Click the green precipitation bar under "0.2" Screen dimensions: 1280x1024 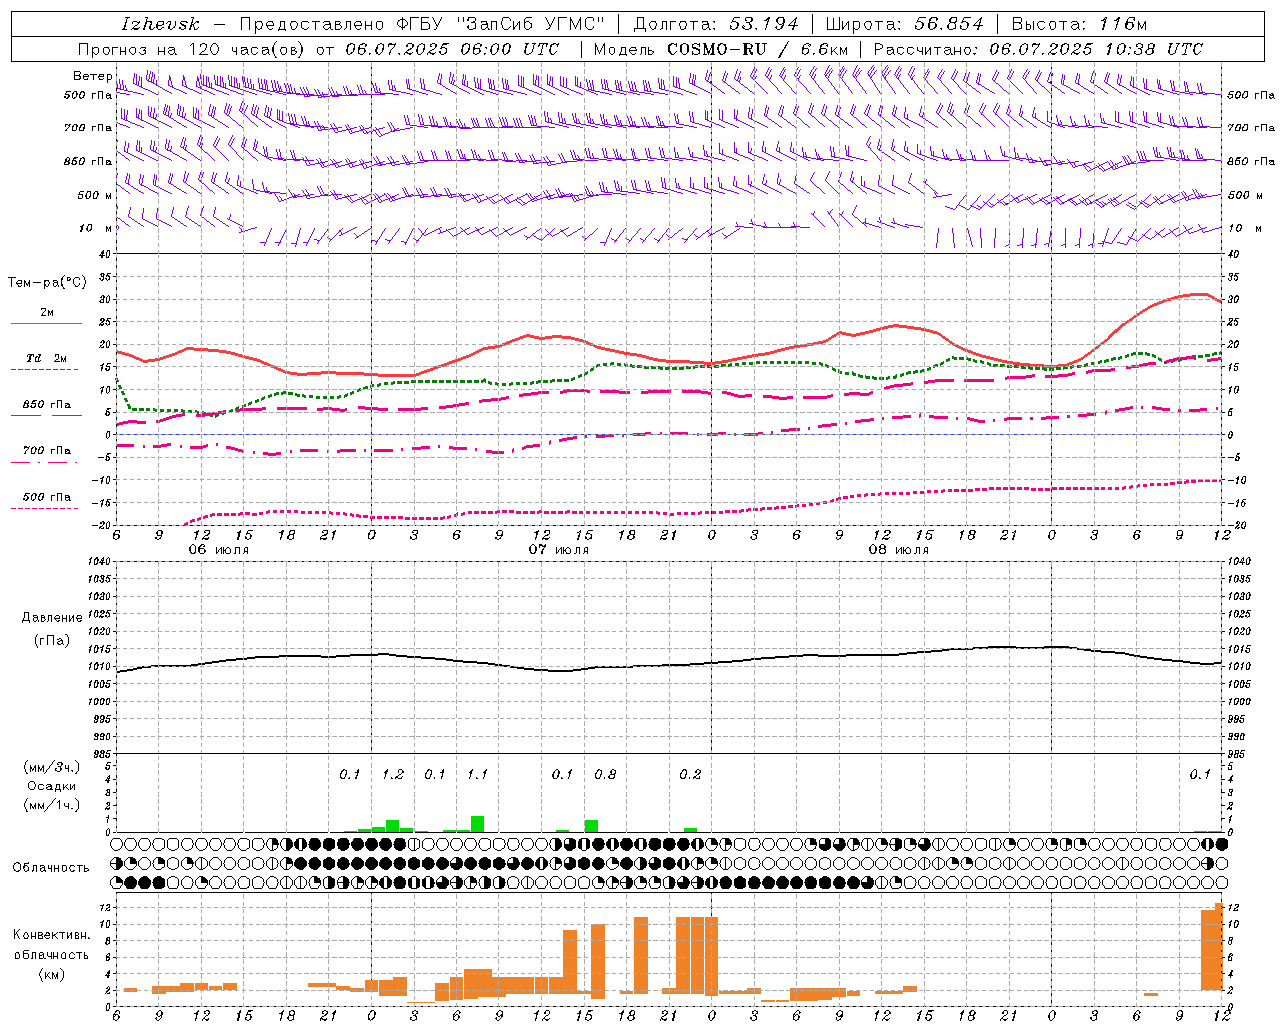click(x=690, y=830)
